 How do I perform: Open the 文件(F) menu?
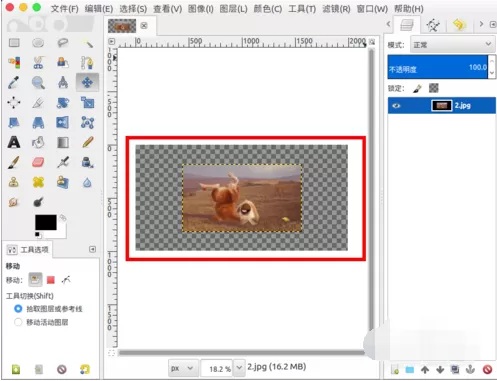[64, 9]
